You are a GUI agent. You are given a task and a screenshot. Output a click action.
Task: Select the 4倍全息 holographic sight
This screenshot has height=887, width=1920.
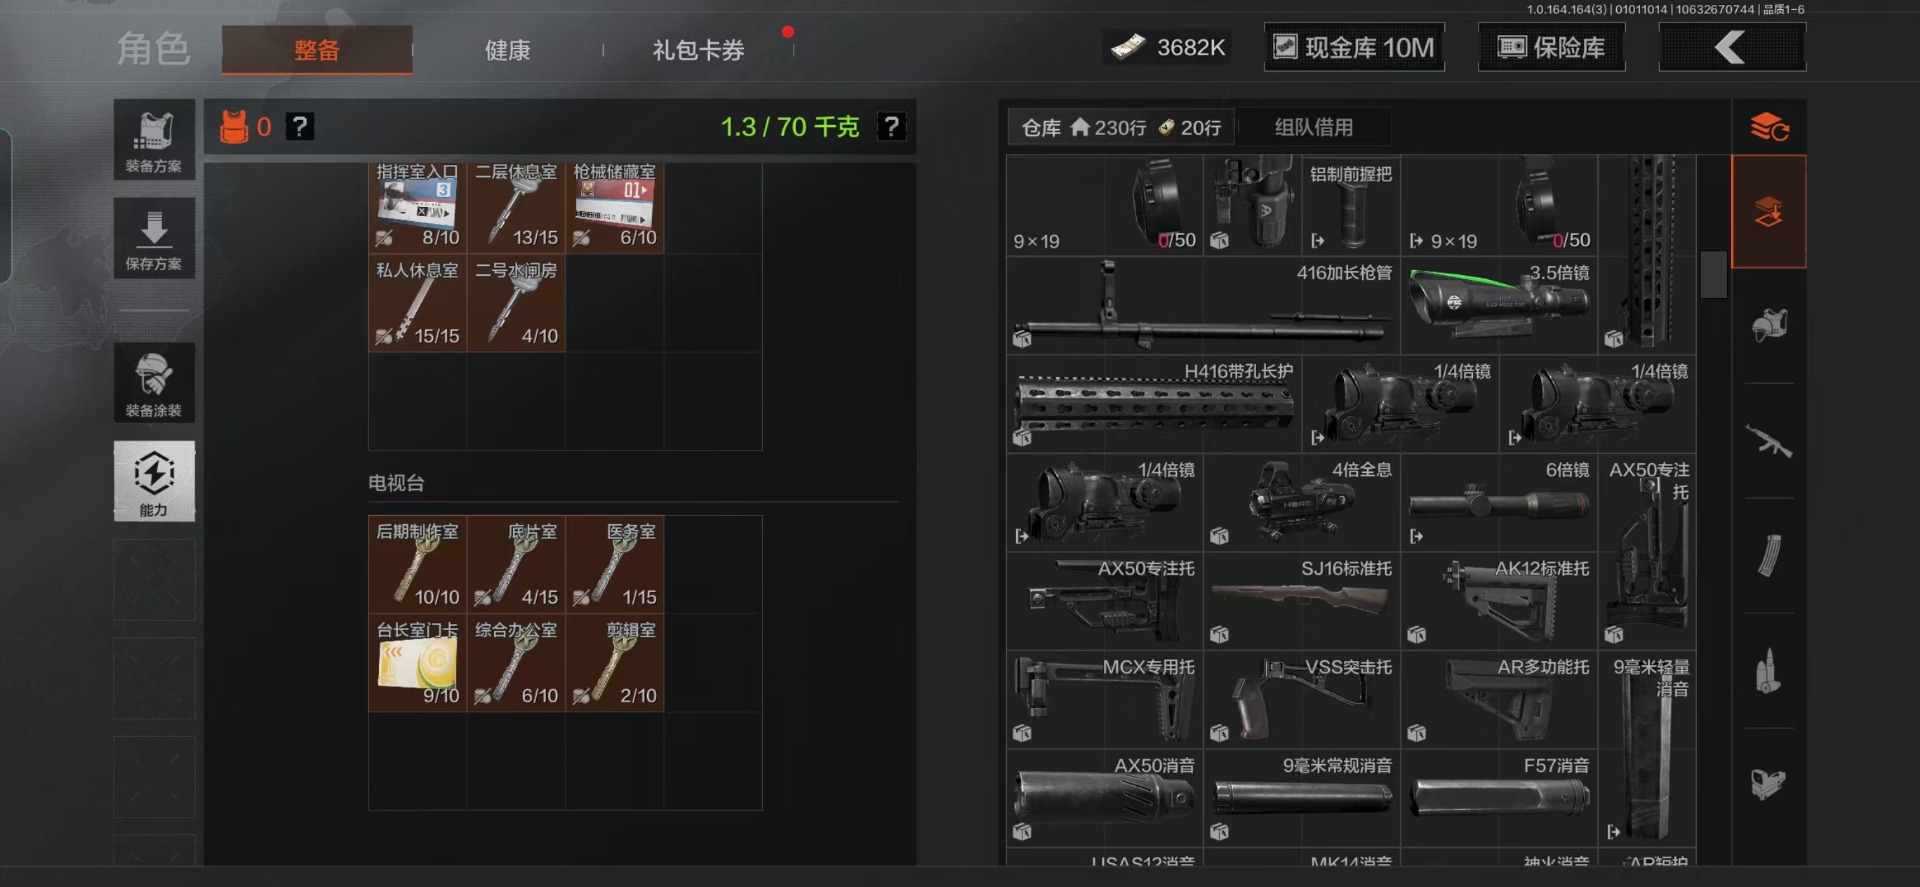1302,502
